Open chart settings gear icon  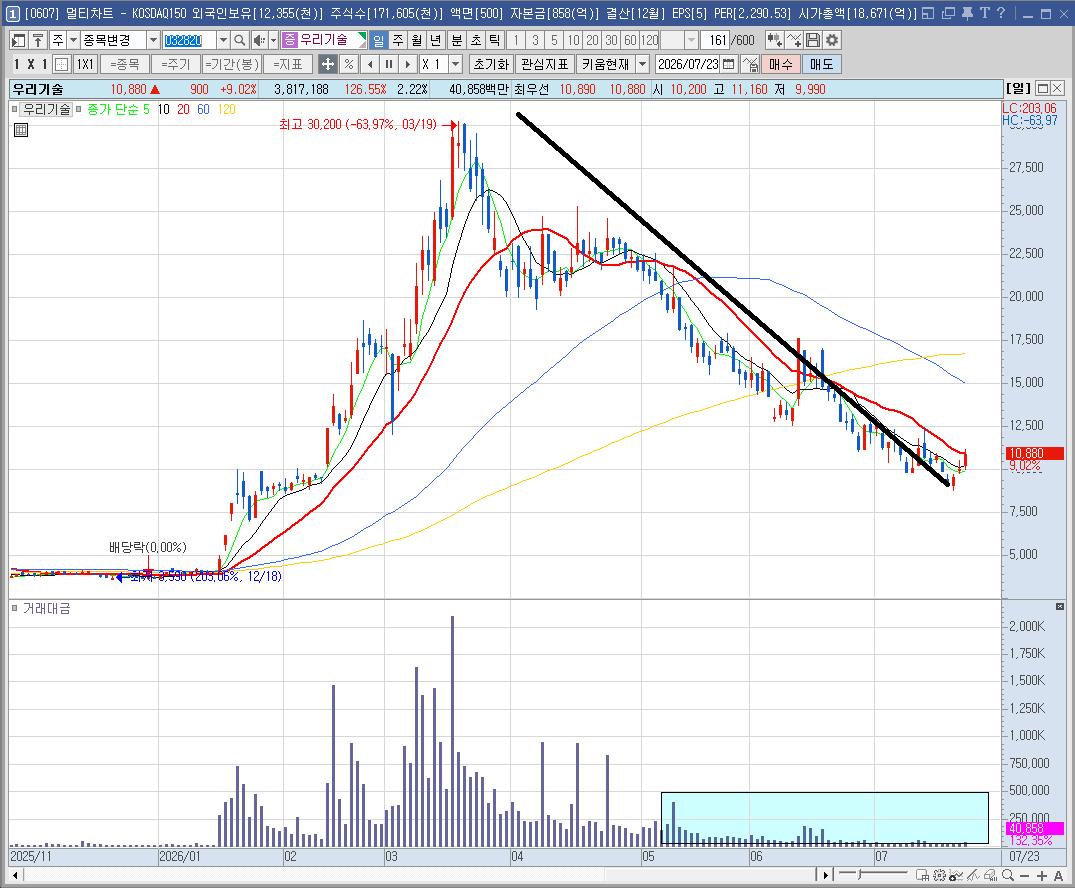[832, 40]
